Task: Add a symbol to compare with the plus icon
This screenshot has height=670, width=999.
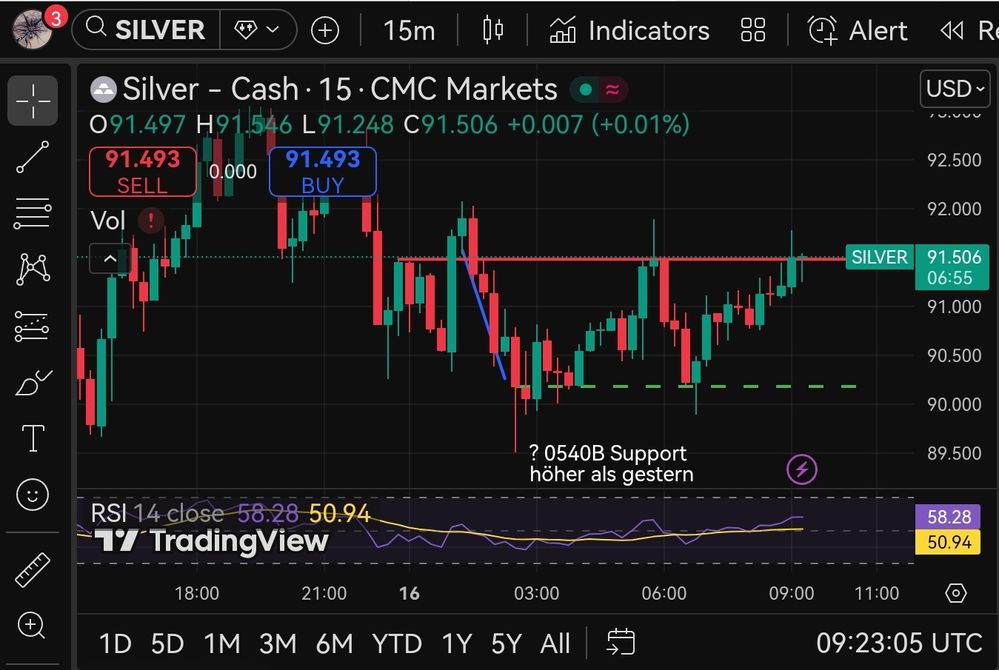Action: pyautogui.click(x=325, y=30)
